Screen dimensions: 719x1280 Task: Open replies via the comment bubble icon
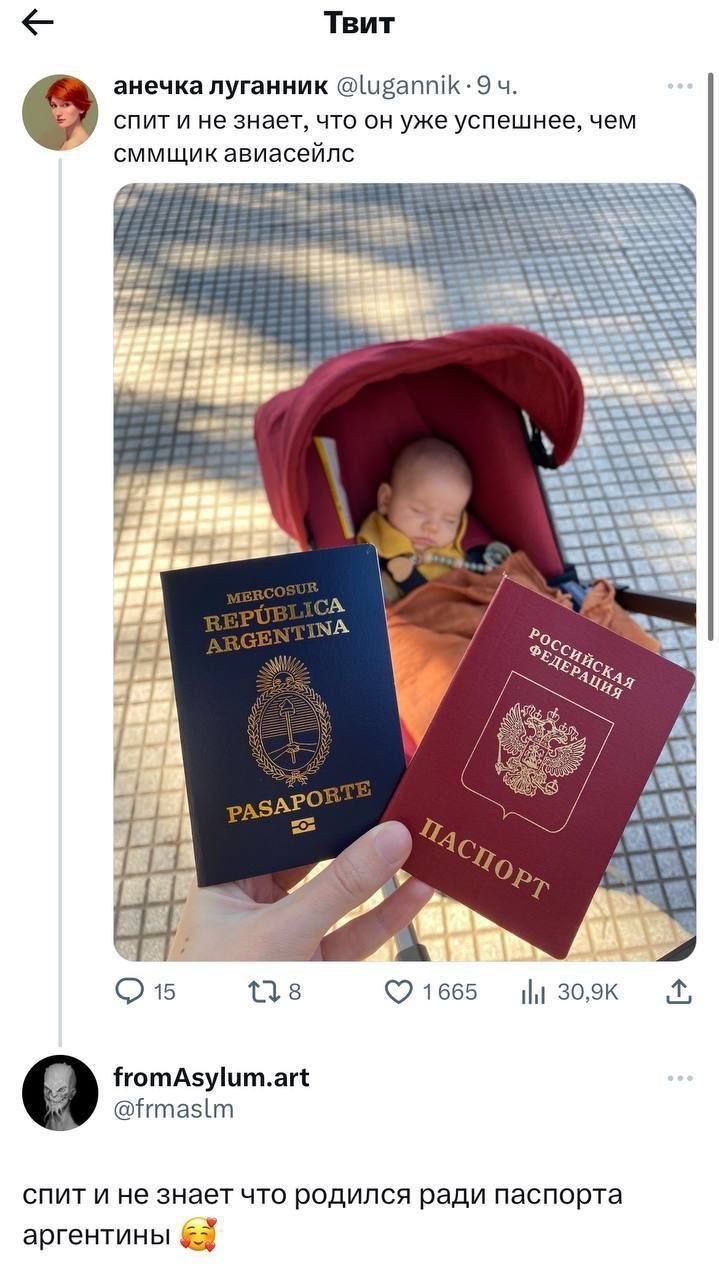tap(131, 991)
